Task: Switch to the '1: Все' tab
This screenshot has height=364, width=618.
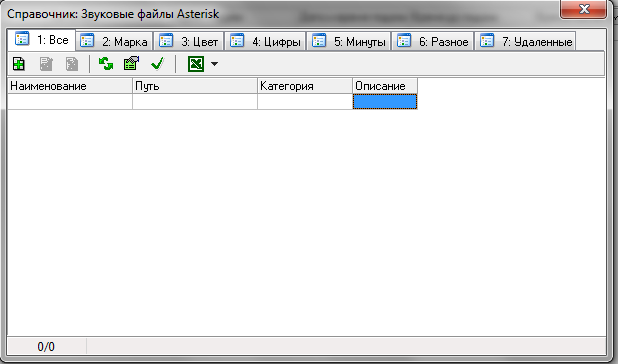Action: tap(41, 40)
